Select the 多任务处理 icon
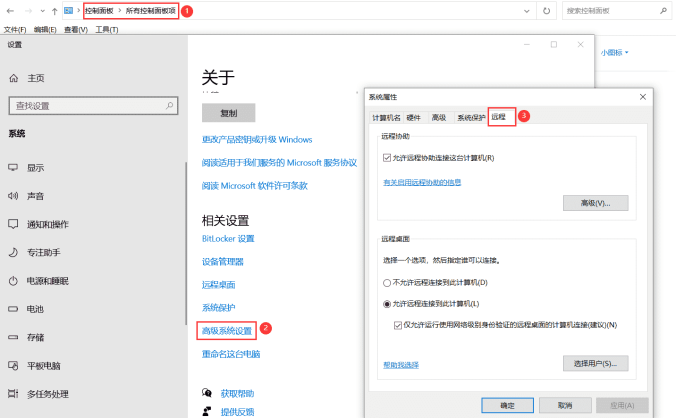Image resolution: width=676 pixels, height=418 pixels. click(13, 393)
